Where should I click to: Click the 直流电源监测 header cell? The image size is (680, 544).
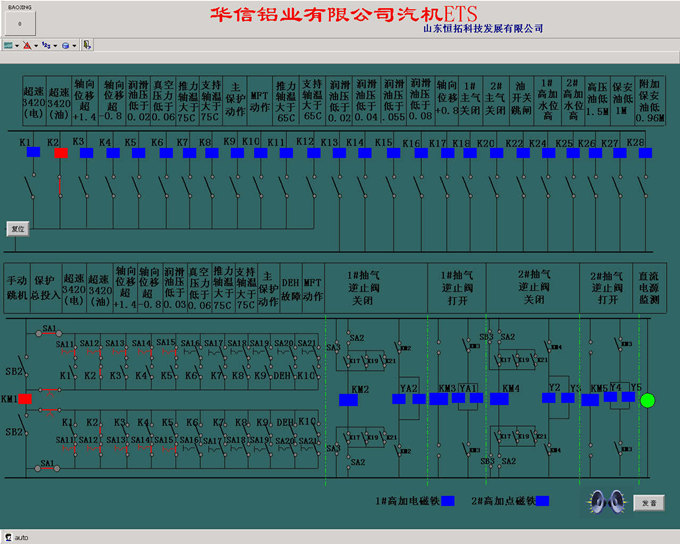(649, 288)
